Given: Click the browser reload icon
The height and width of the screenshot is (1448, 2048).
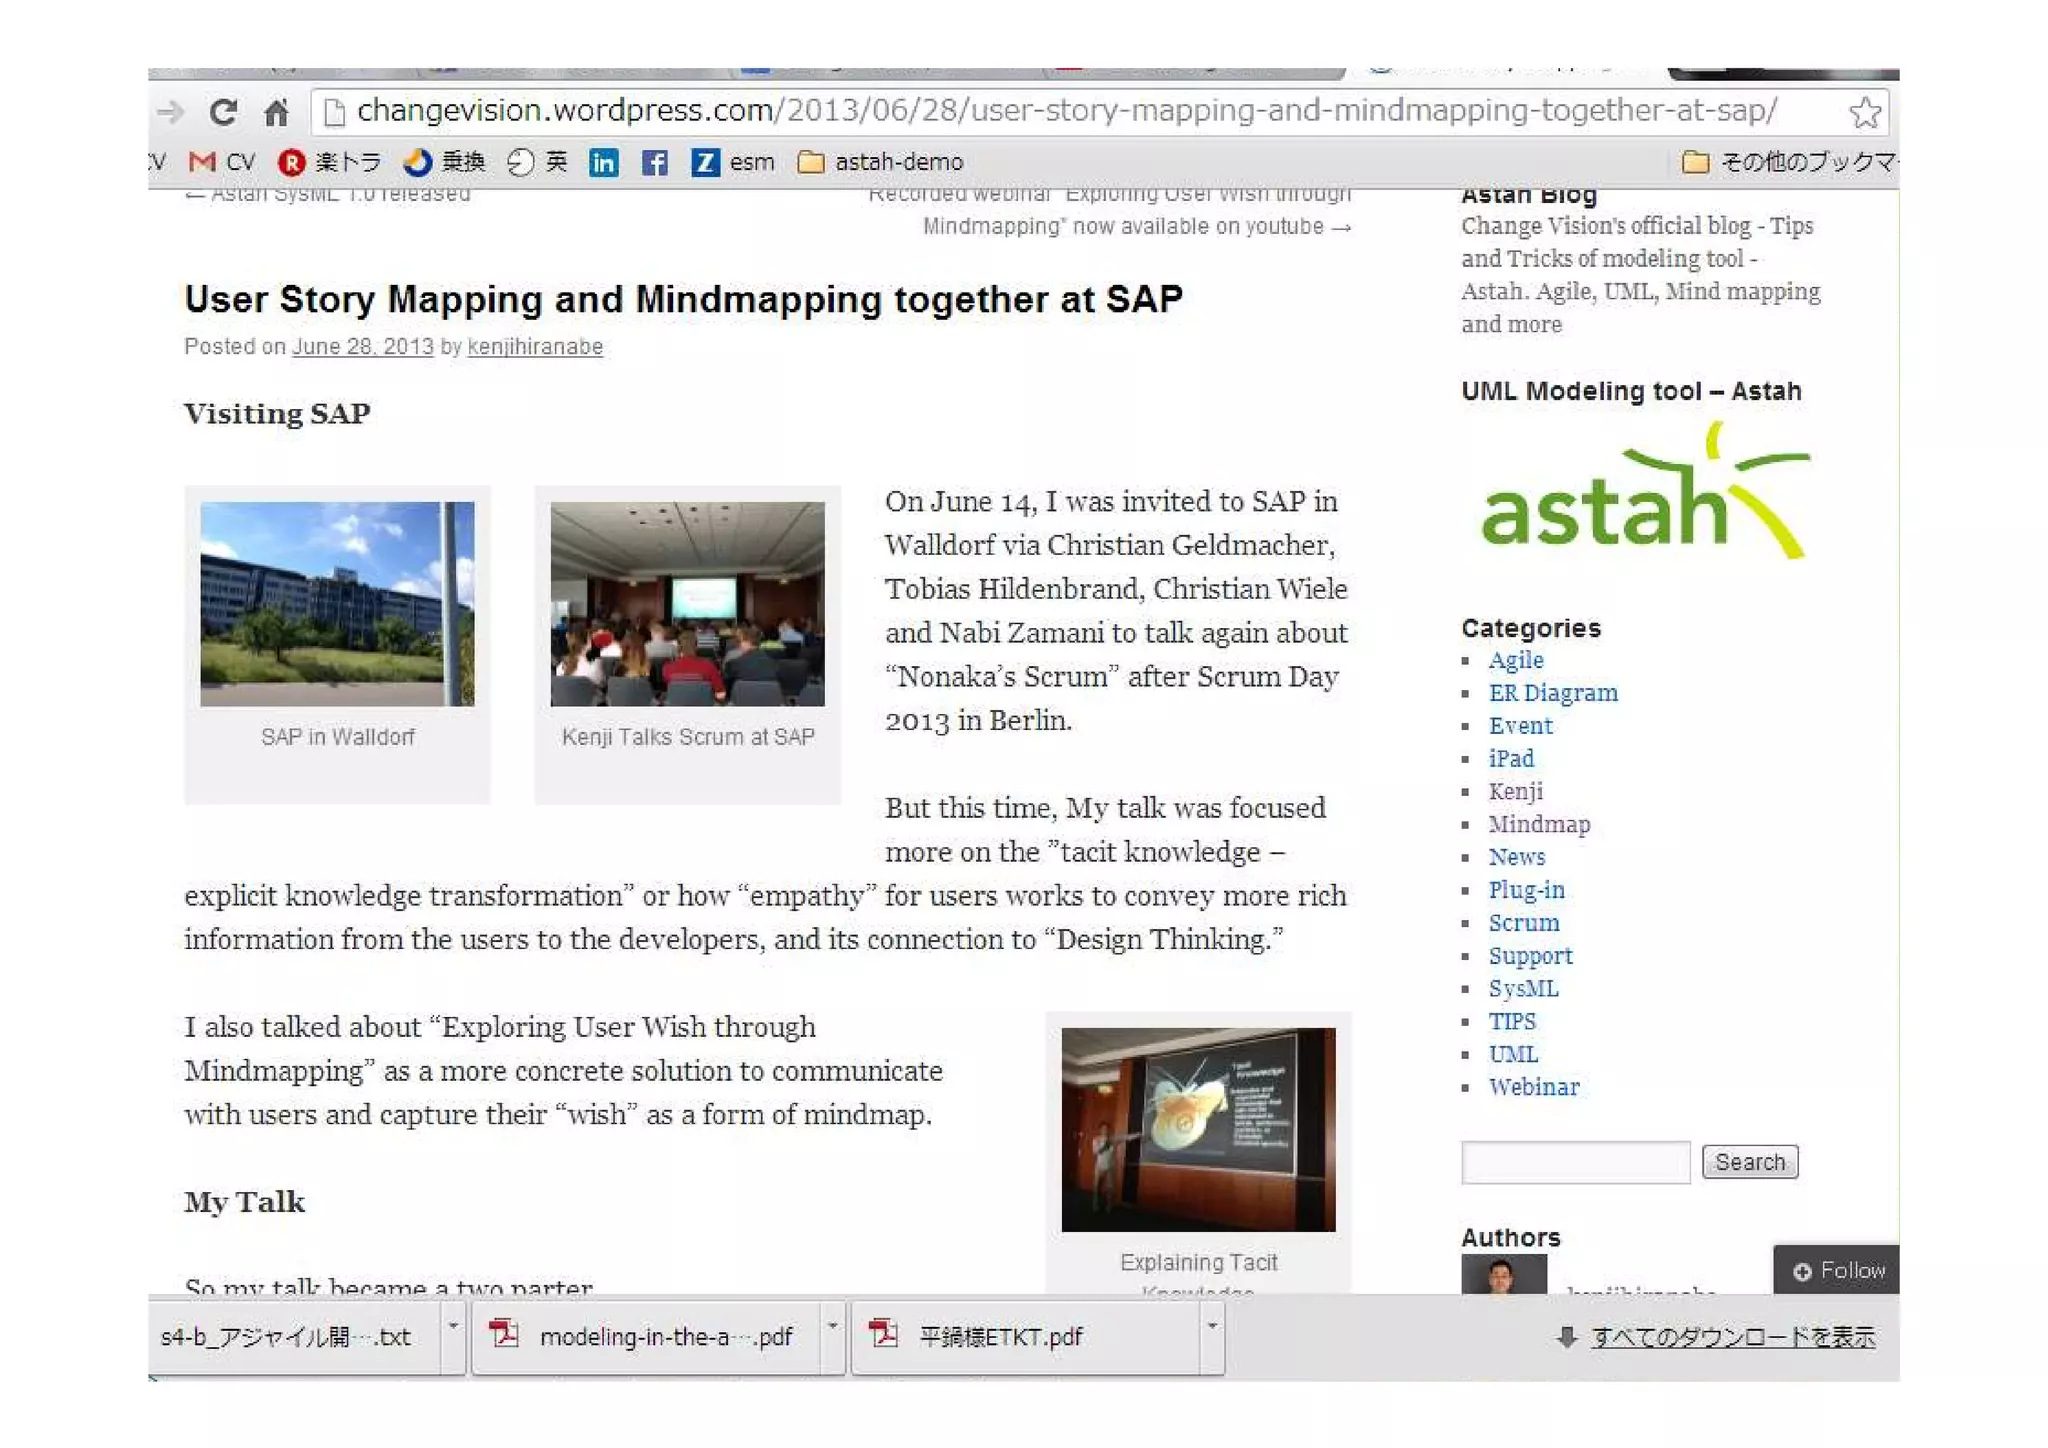Looking at the screenshot, I should click(x=223, y=112).
